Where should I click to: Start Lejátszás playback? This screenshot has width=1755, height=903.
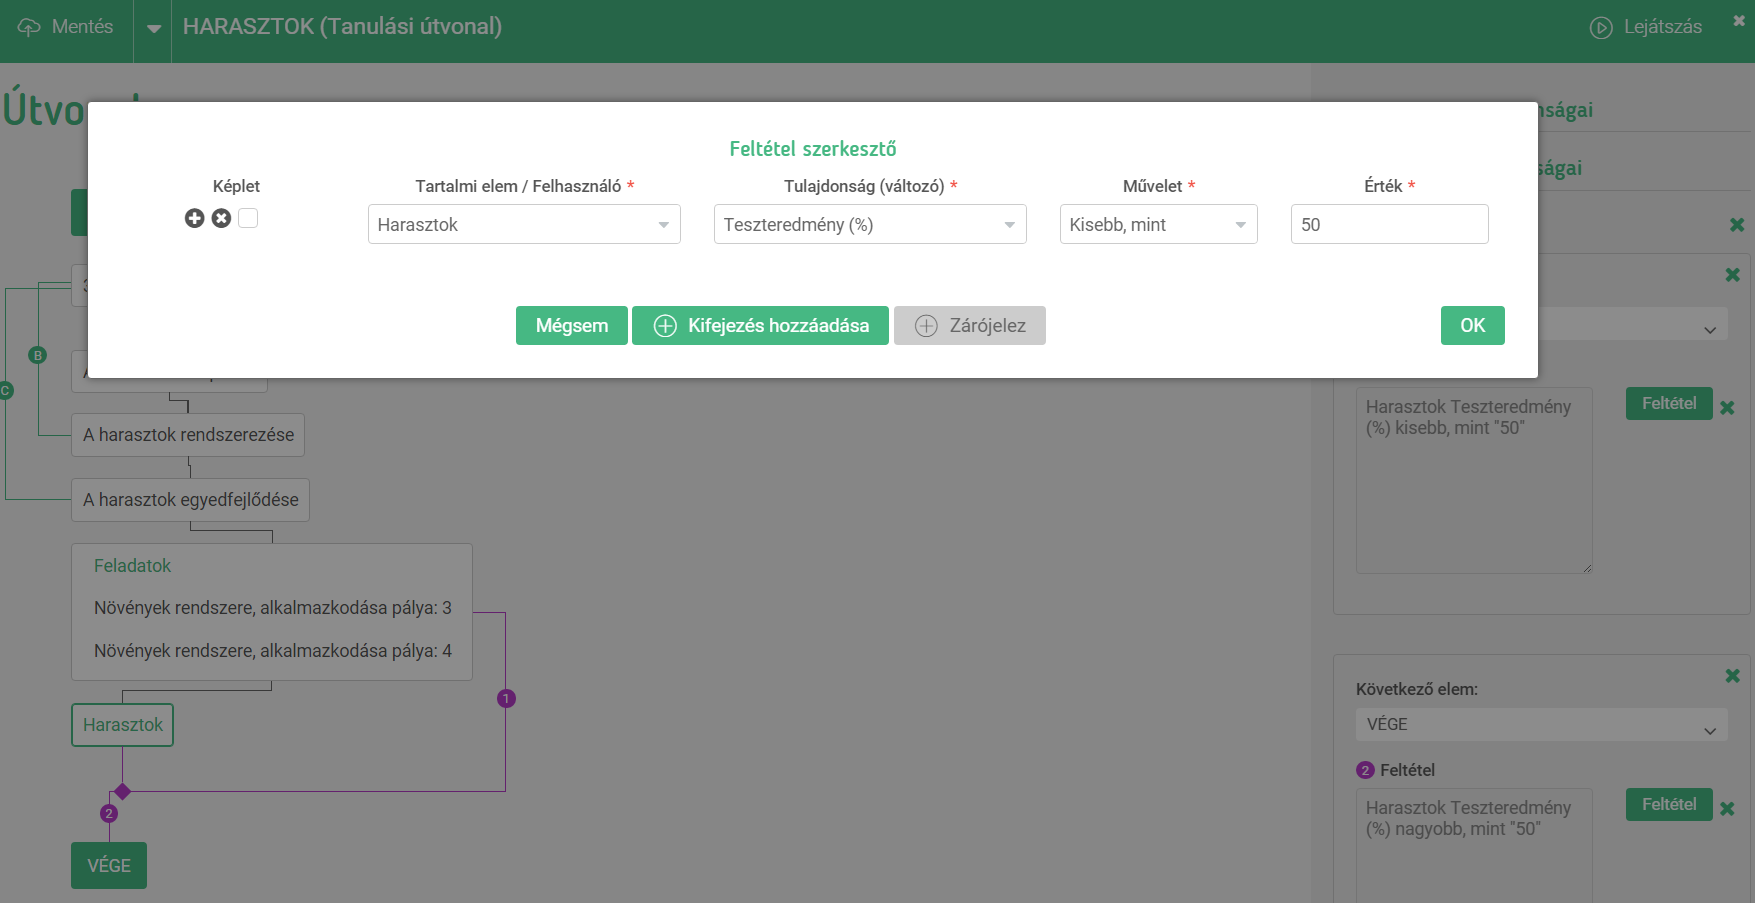tap(1646, 27)
